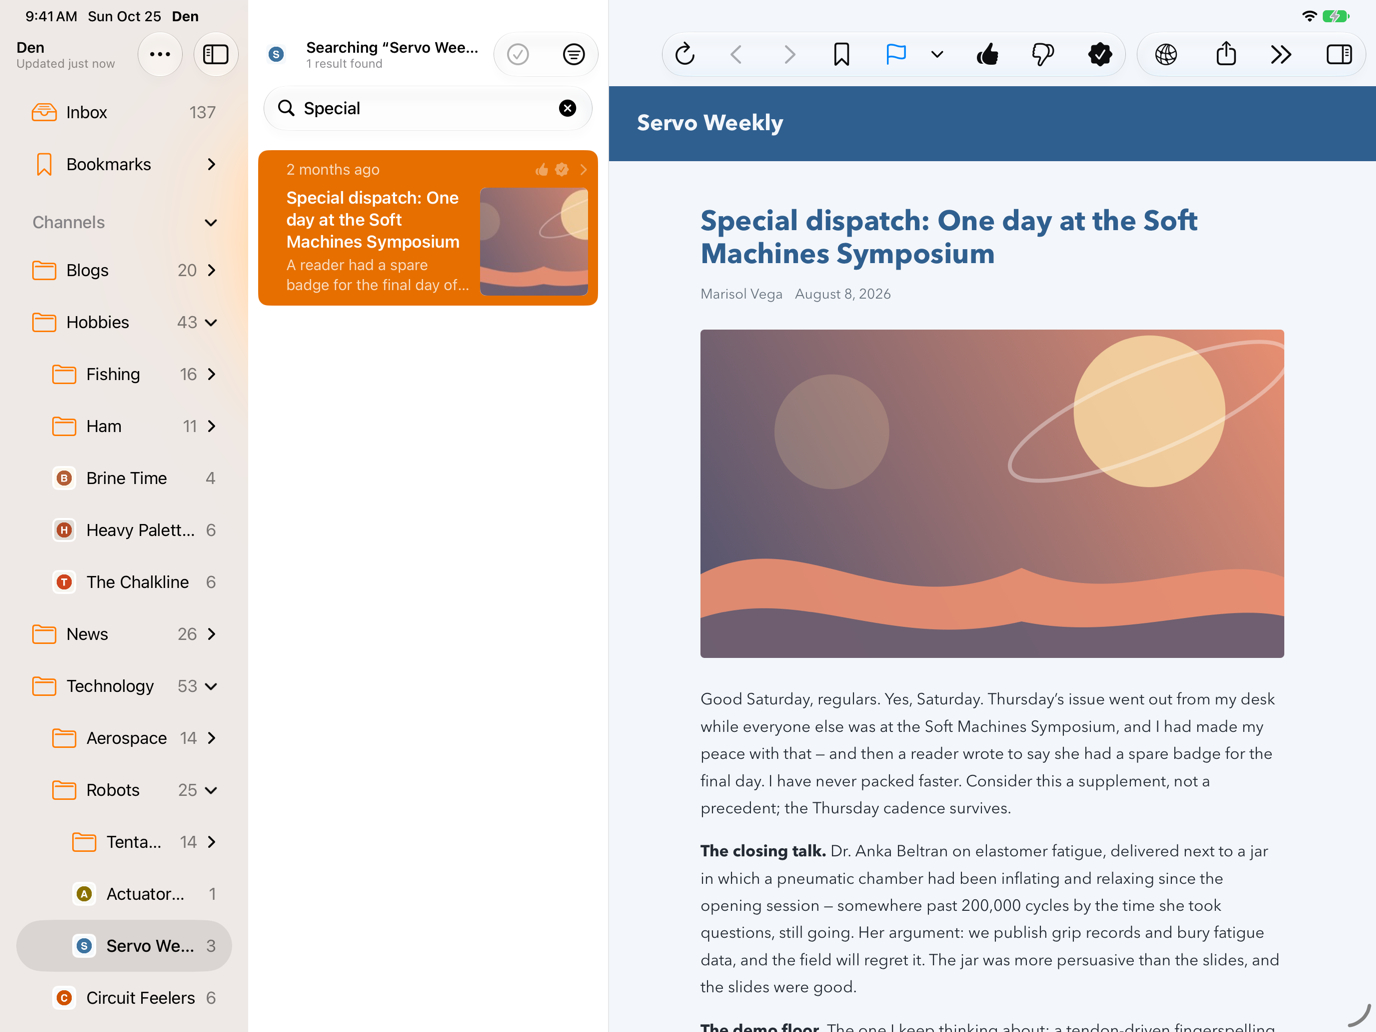Select the Heavy Palette feed

click(124, 530)
